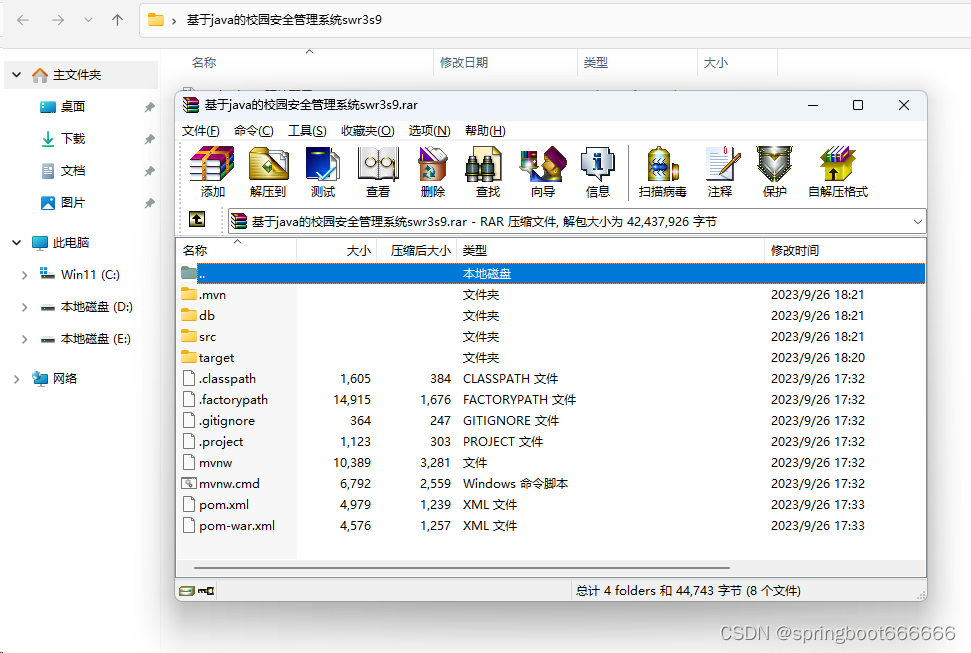Open the File (文件) menu
971x653 pixels.
(201, 131)
